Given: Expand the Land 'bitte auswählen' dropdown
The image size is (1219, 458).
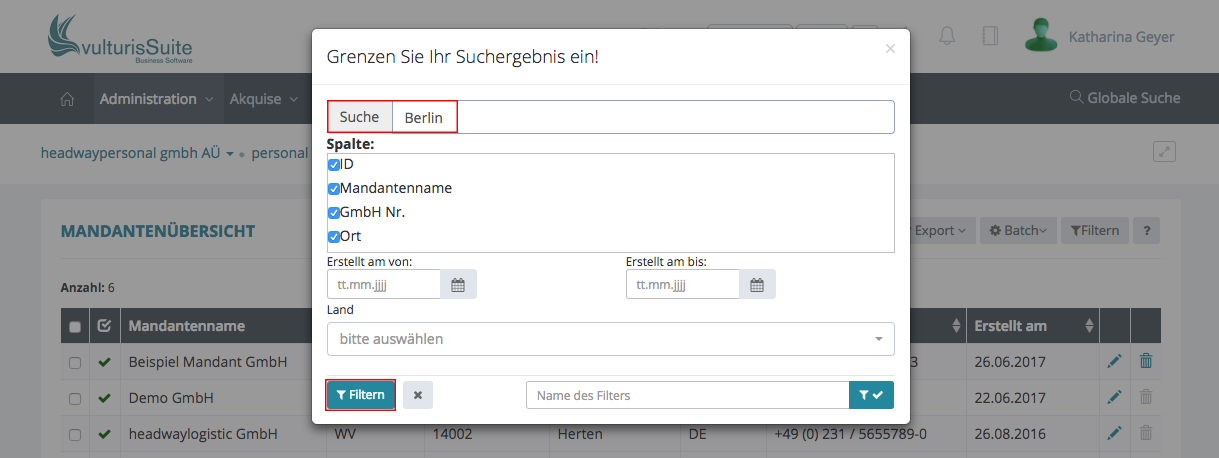Looking at the screenshot, I should coord(610,339).
